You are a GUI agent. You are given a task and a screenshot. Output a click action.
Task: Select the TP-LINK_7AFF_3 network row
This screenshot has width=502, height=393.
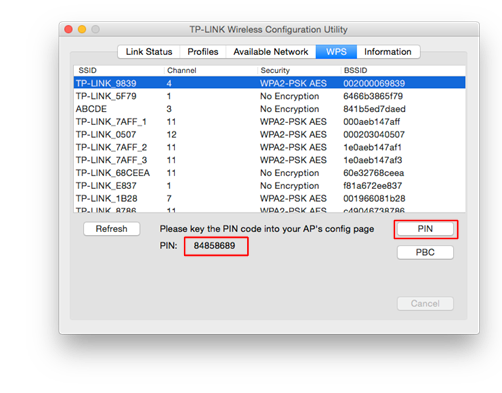pyautogui.click(x=269, y=160)
